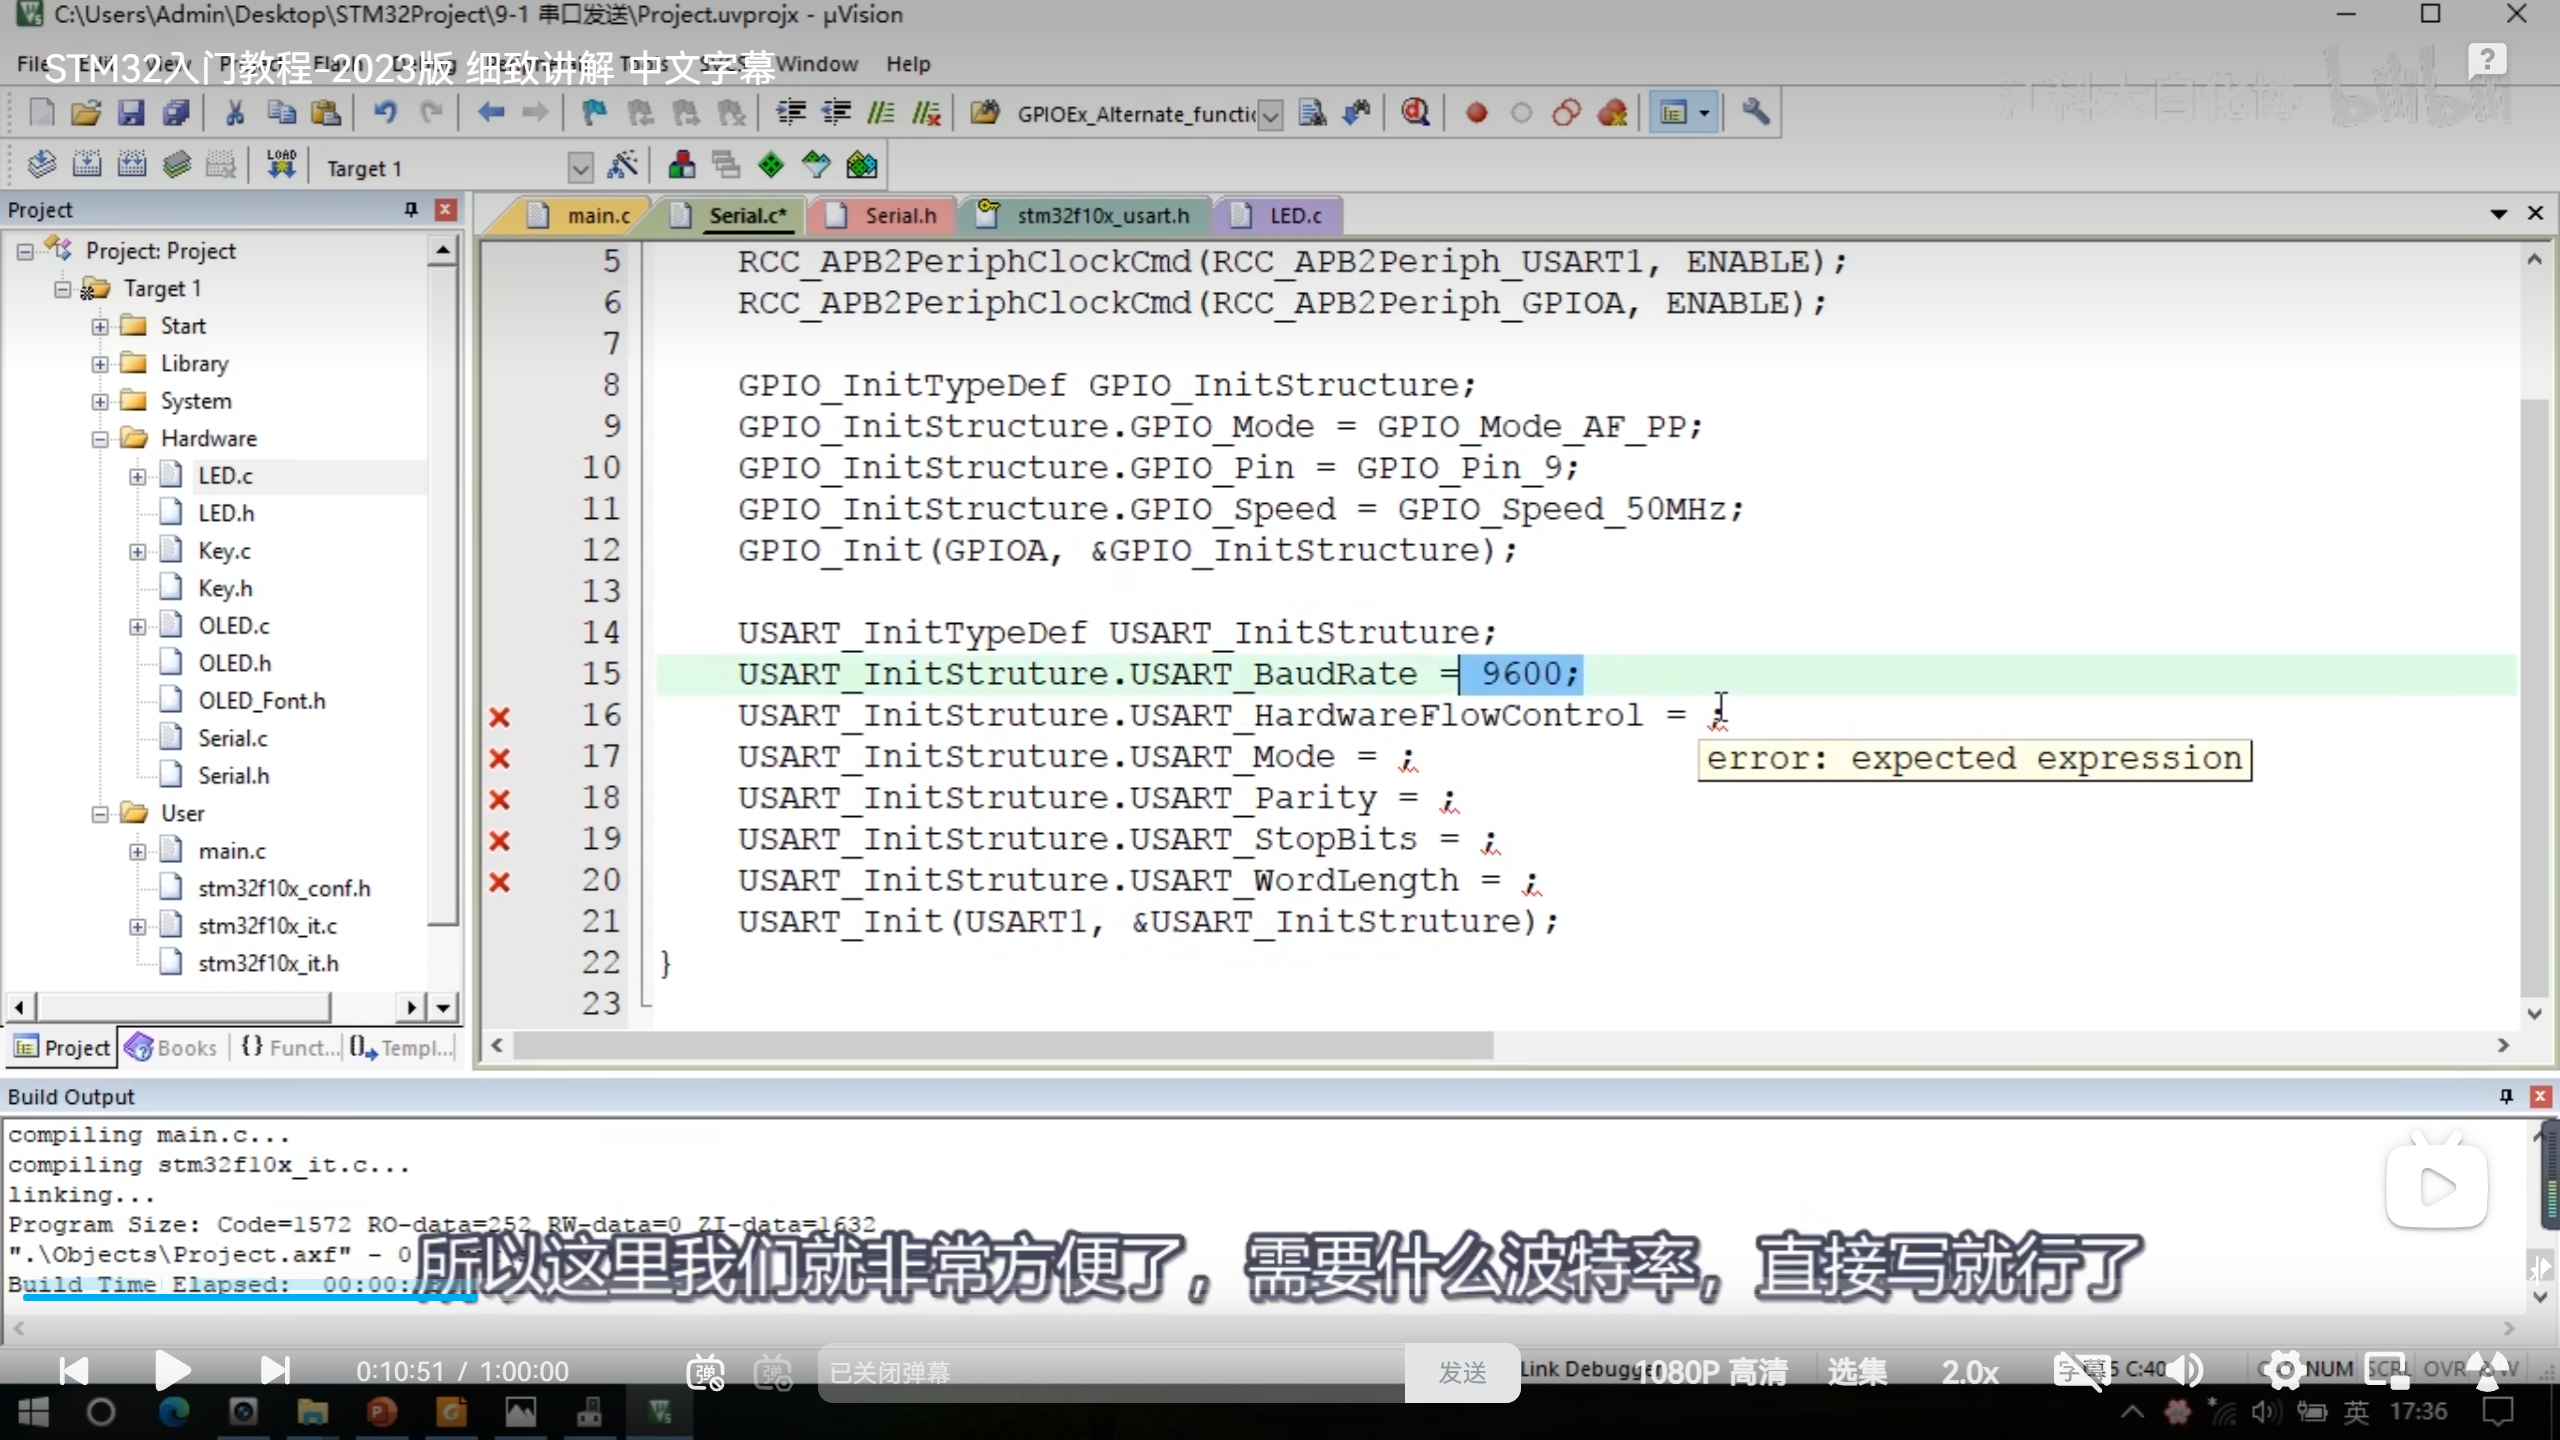Click the Undo arrow icon
The width and height of the screenshot is (2560, 1440).
(x=385, y=113)
